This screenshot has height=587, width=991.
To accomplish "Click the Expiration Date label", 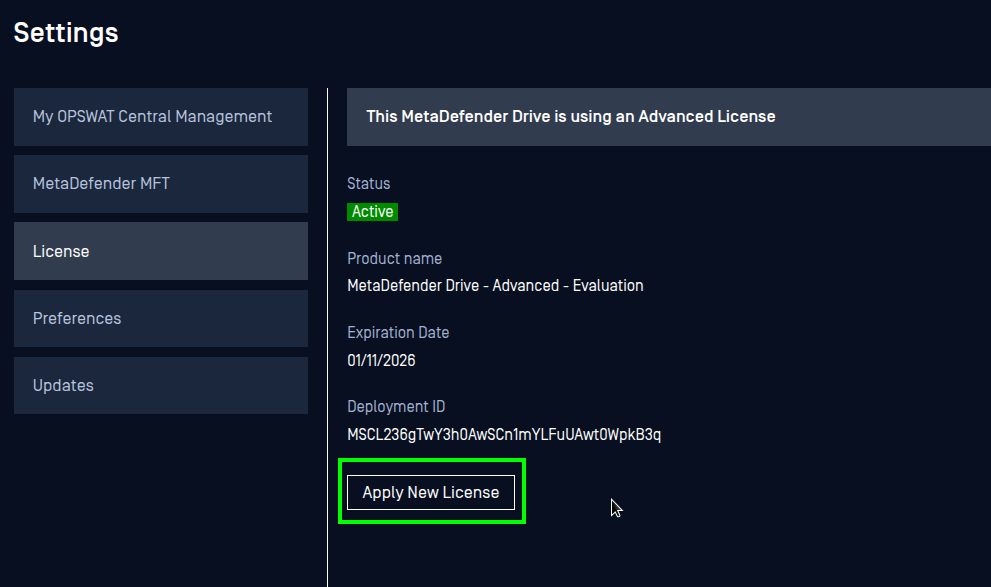I will pyautogui.click(x=398, y=332).
